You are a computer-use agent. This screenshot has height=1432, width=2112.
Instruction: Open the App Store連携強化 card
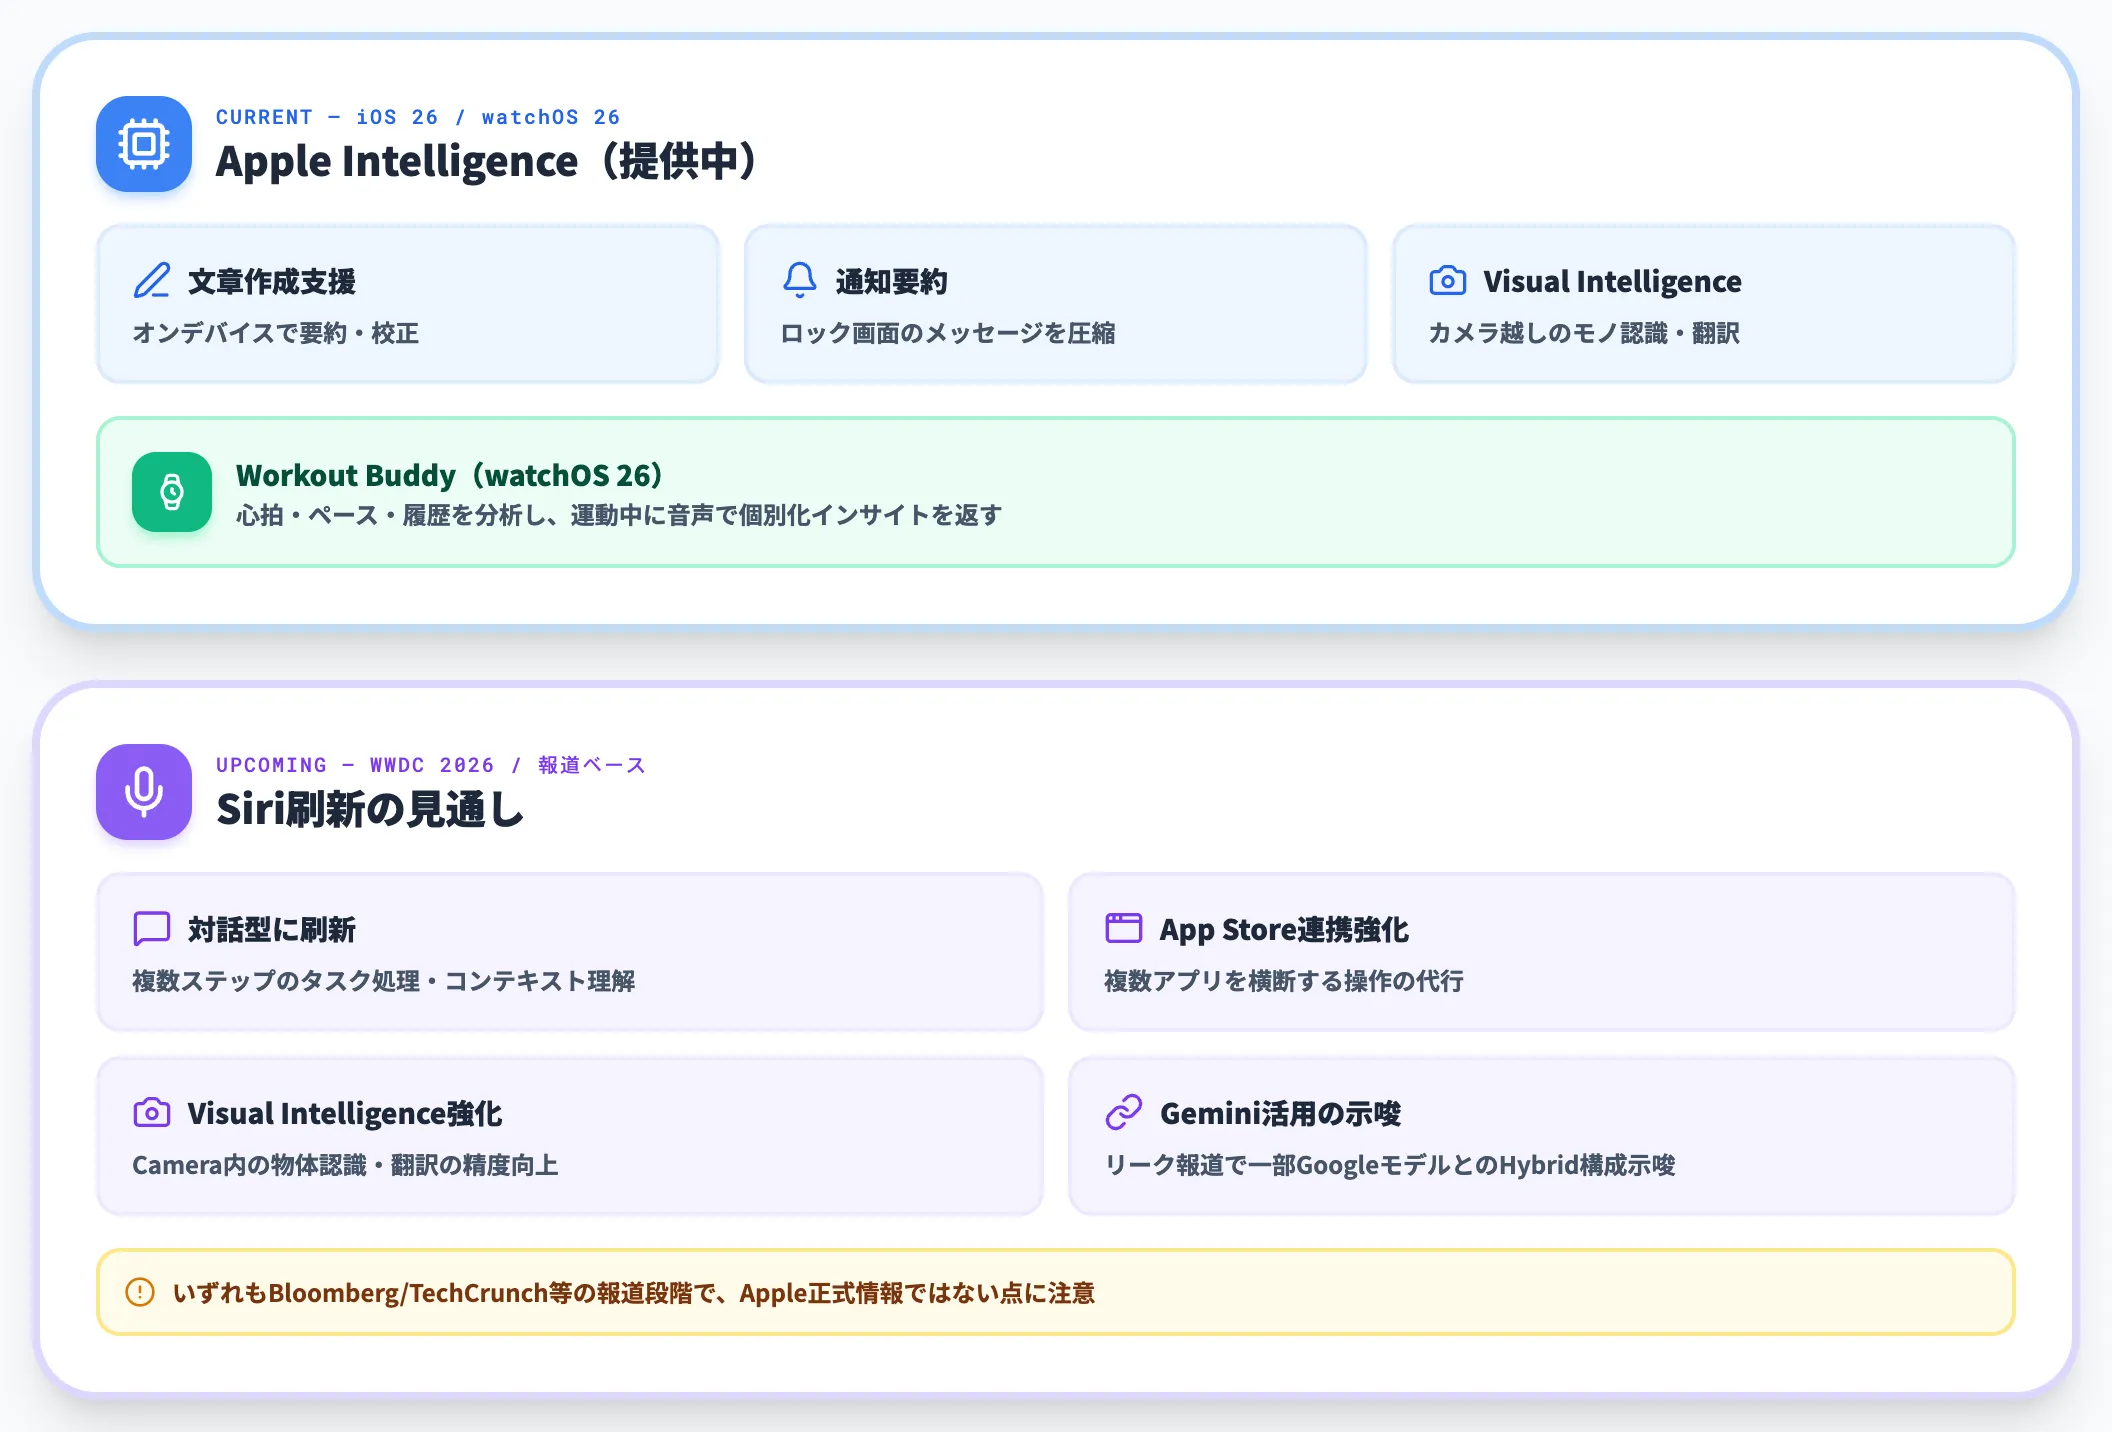tap(1542, 952)
